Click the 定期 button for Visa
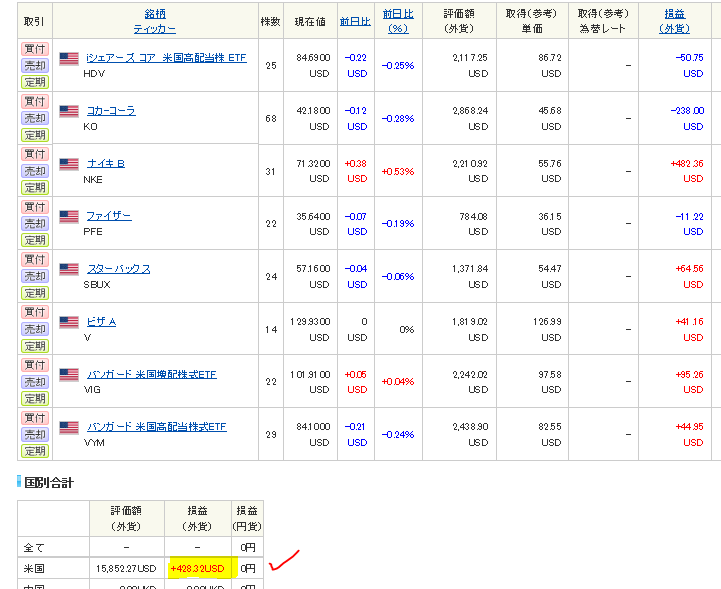Image resolution: width=721 pixels, height=589 pixels. click(35, 346)
